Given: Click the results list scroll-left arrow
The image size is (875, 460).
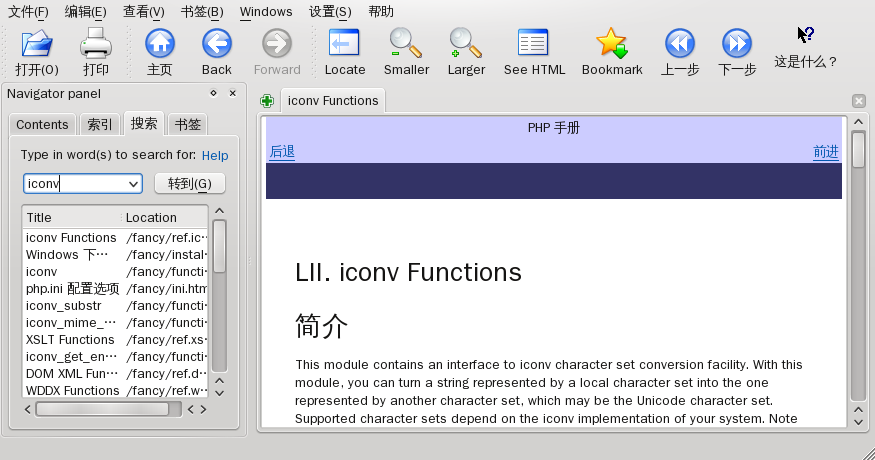Looking at the screenshot, I should 28,410.
